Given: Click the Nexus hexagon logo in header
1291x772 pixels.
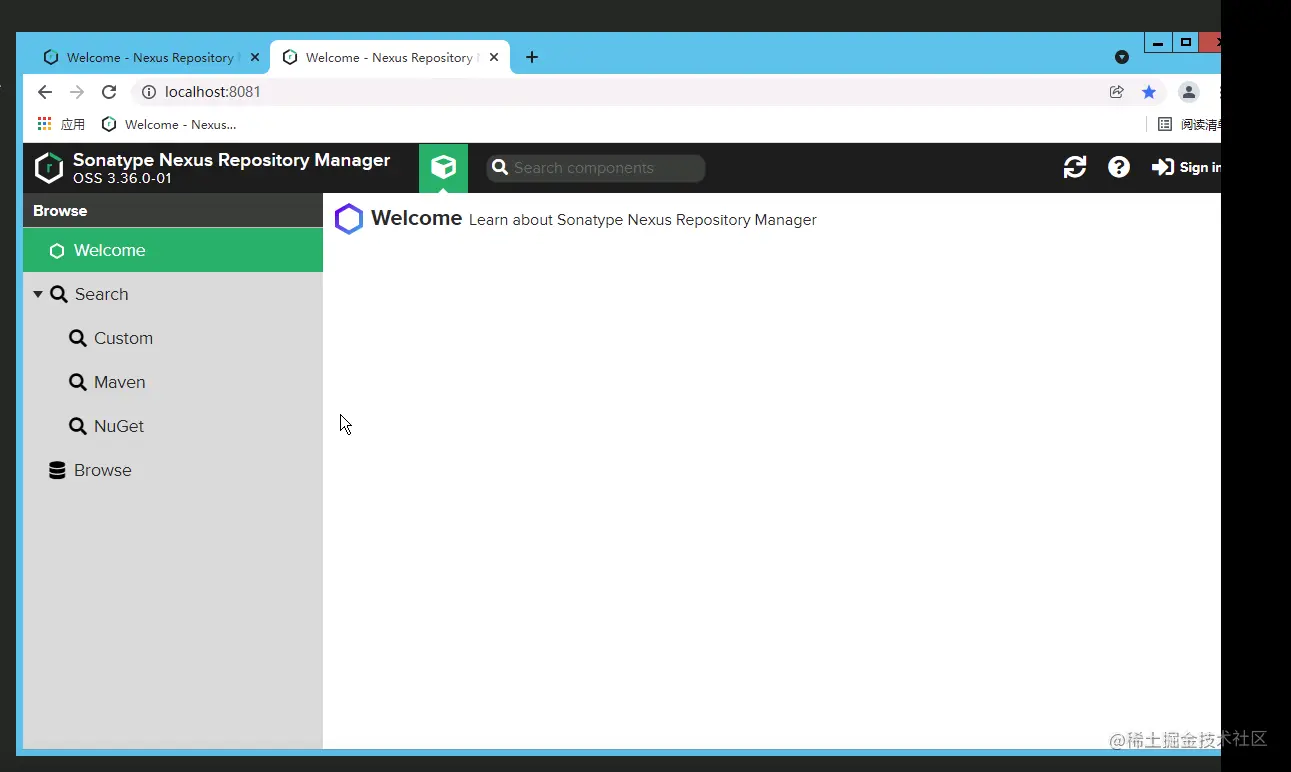Looking at the screenshot, I should pos(49,168).
